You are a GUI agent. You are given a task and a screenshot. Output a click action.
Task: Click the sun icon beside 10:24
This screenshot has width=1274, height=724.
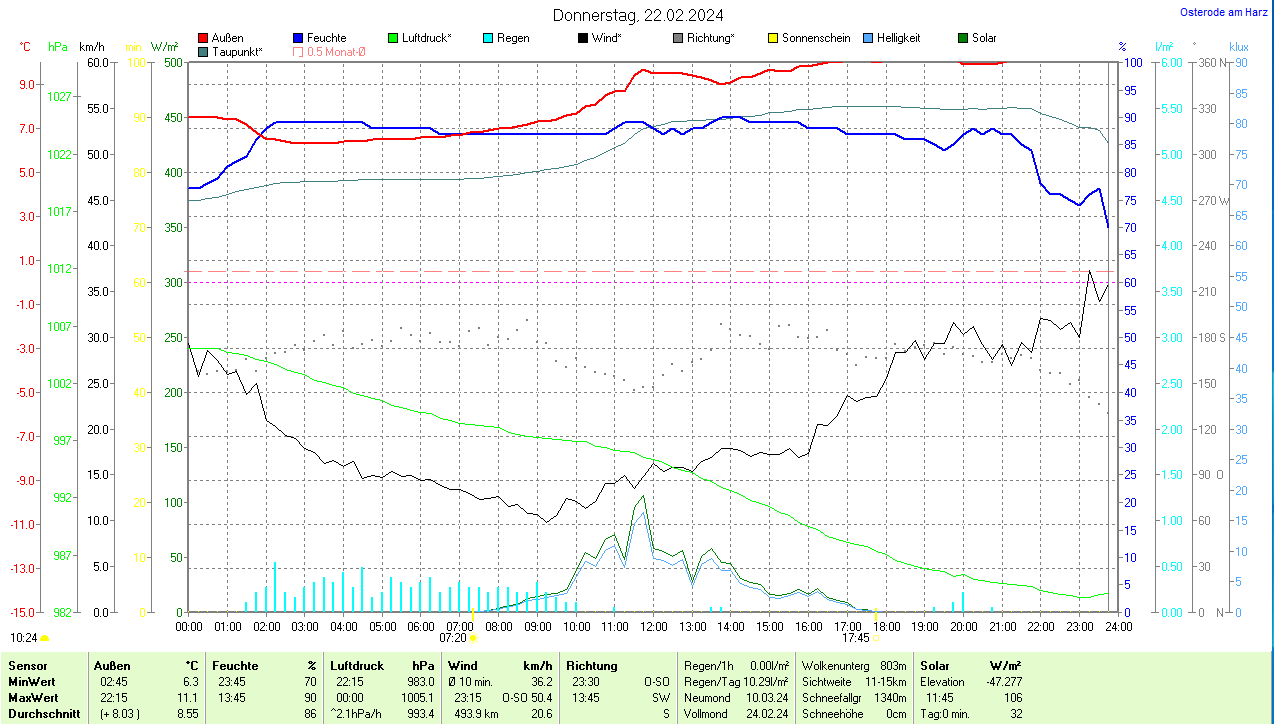click(44, 637)
